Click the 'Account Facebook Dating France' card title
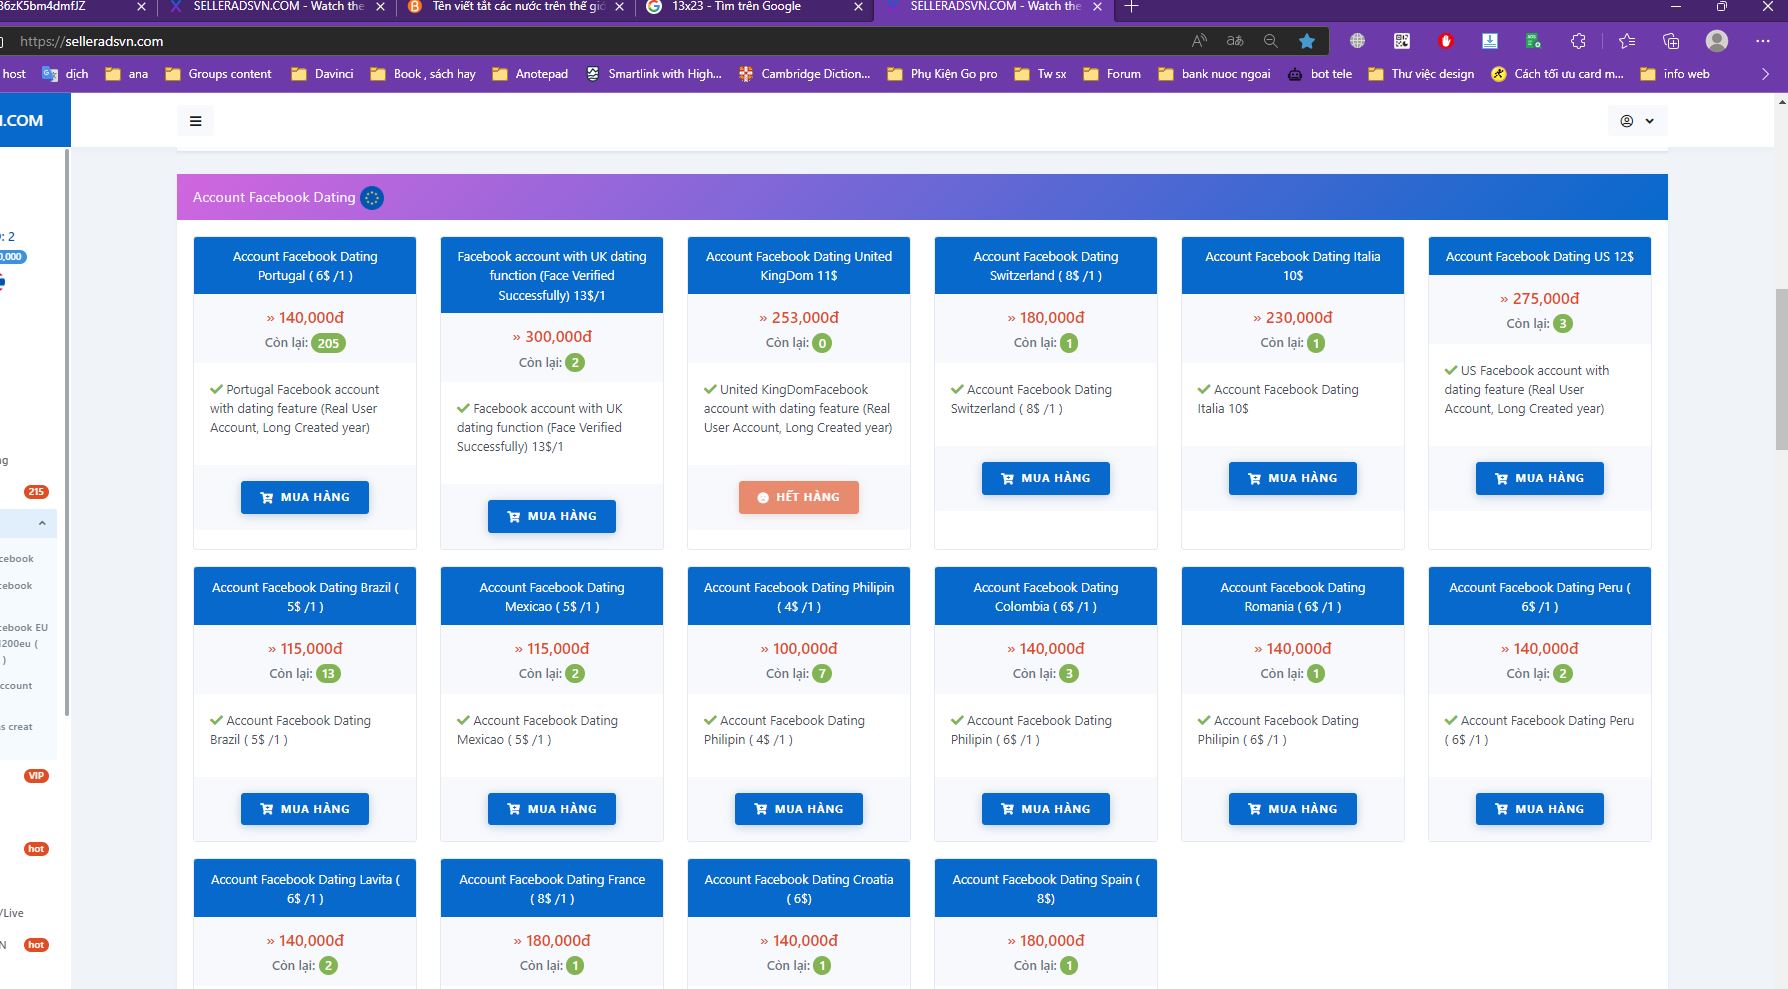The width and height of the screenshot is (1788, 989). 552,889
